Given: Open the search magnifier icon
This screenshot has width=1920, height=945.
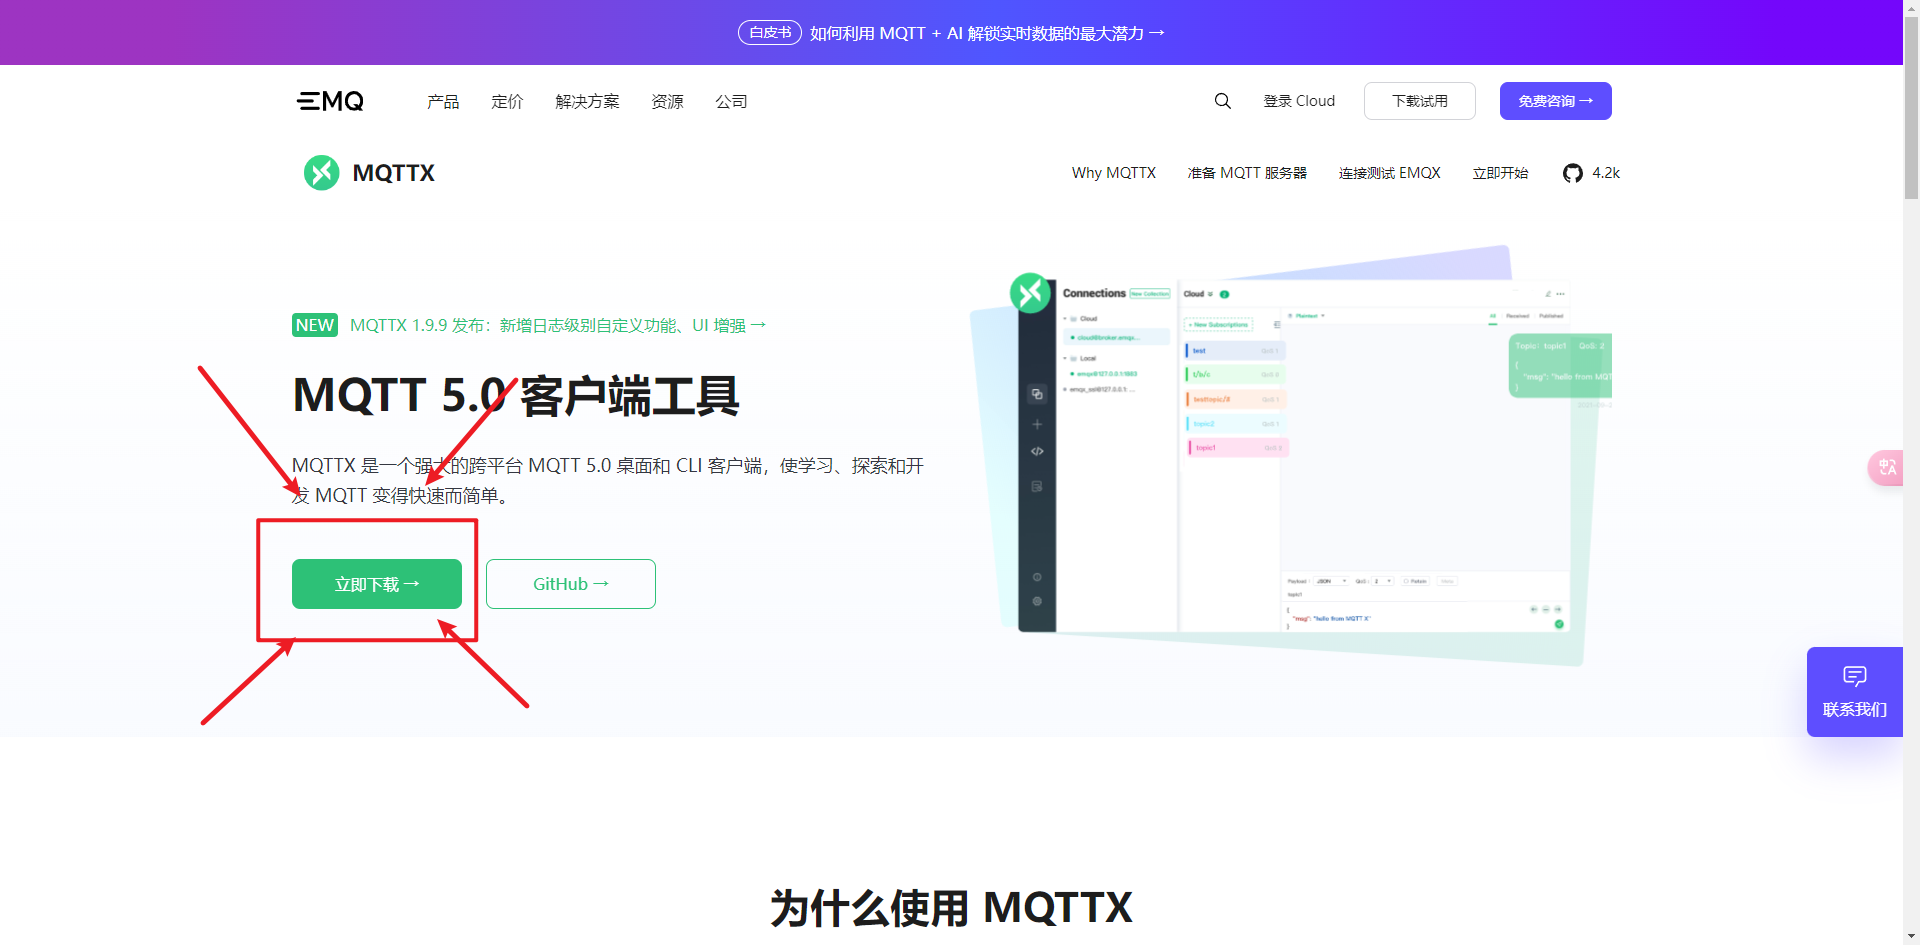Looking at the screenshot, I should 1222,101.
